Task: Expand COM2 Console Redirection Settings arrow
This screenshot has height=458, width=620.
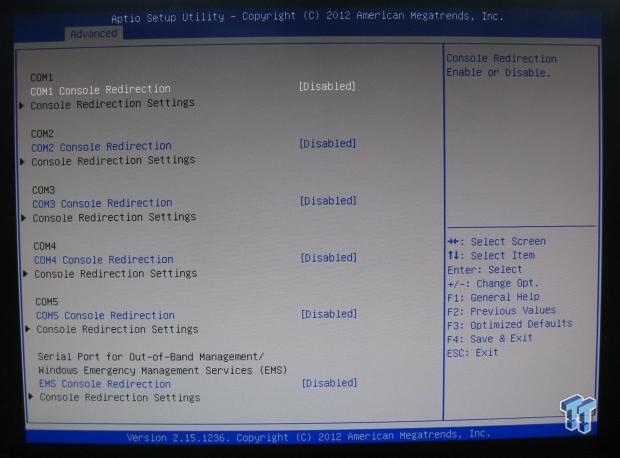Action: click(23, 162)
